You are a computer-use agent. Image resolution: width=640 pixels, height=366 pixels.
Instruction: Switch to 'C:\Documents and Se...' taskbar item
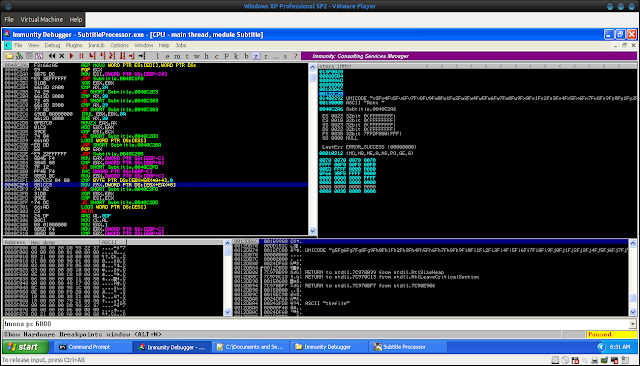pos(251,347)
